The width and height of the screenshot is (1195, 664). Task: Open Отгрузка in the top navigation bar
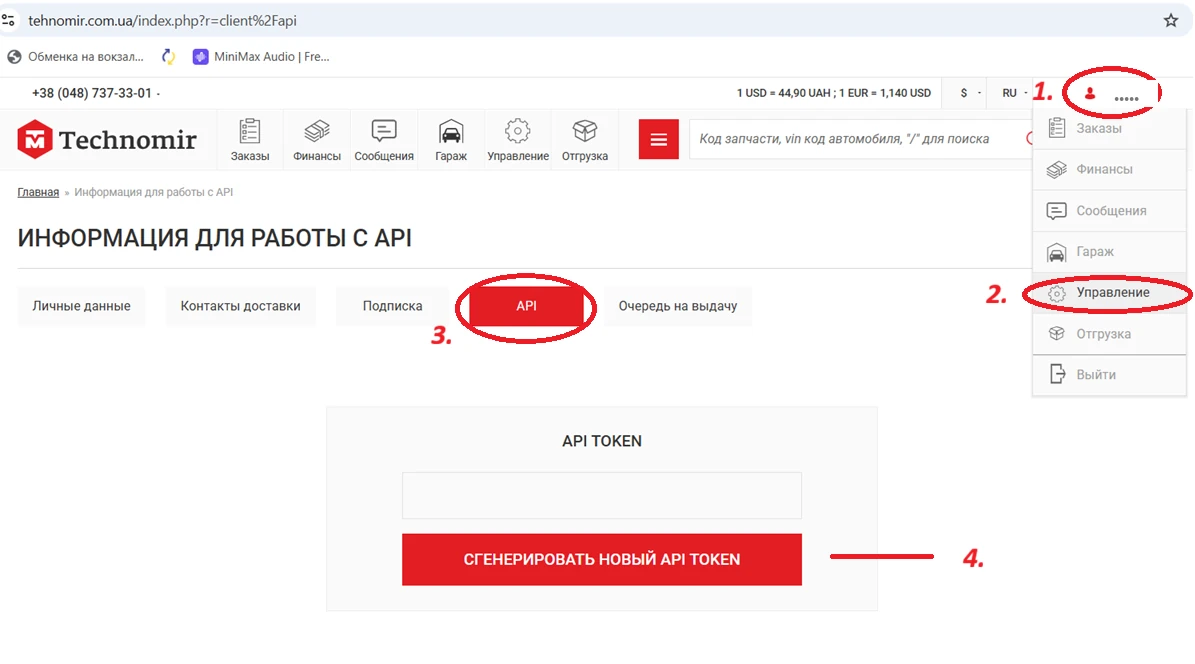[x=585, y=140]
